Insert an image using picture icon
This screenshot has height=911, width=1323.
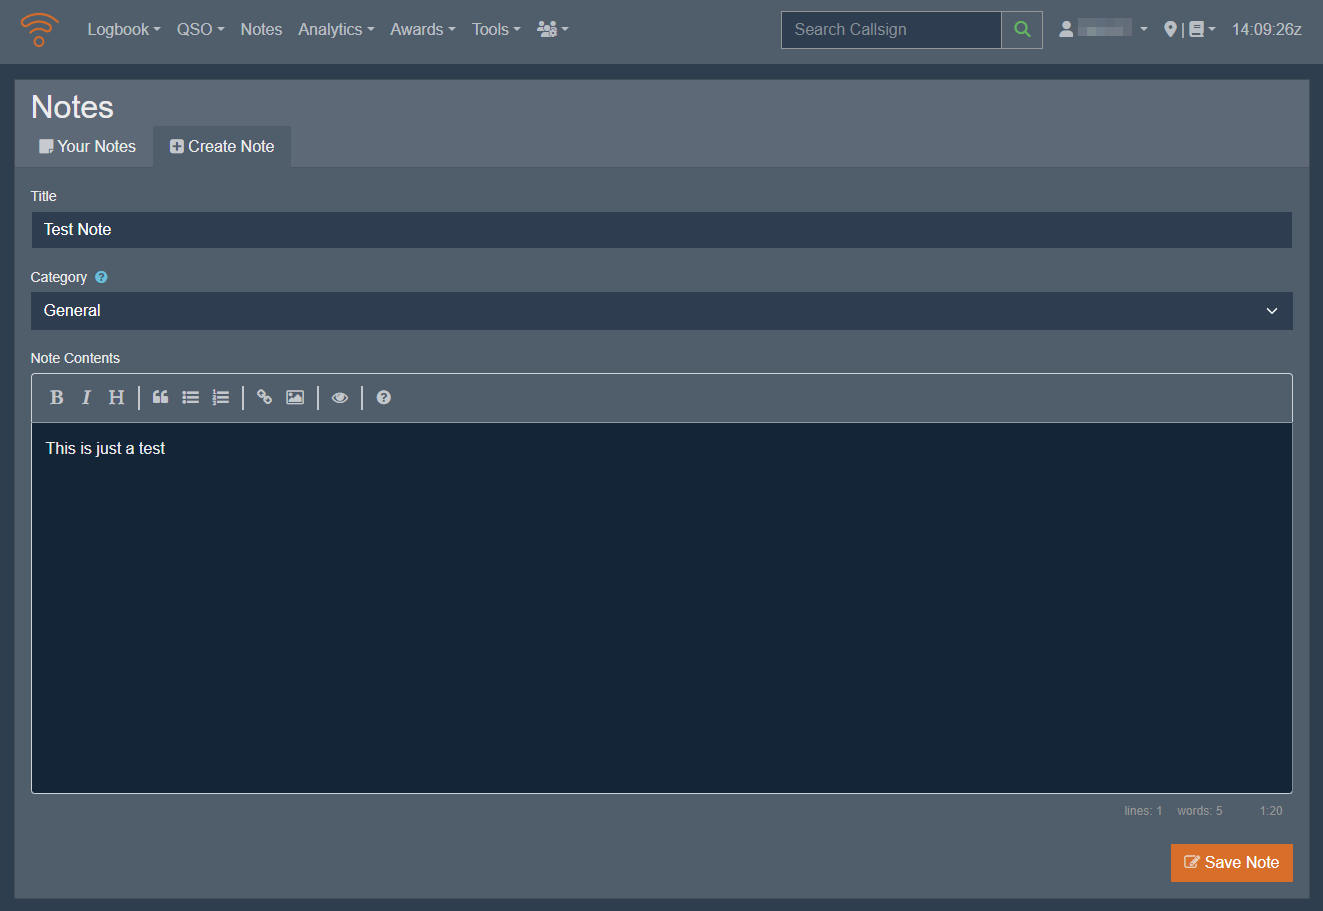[x=295, y=398]
